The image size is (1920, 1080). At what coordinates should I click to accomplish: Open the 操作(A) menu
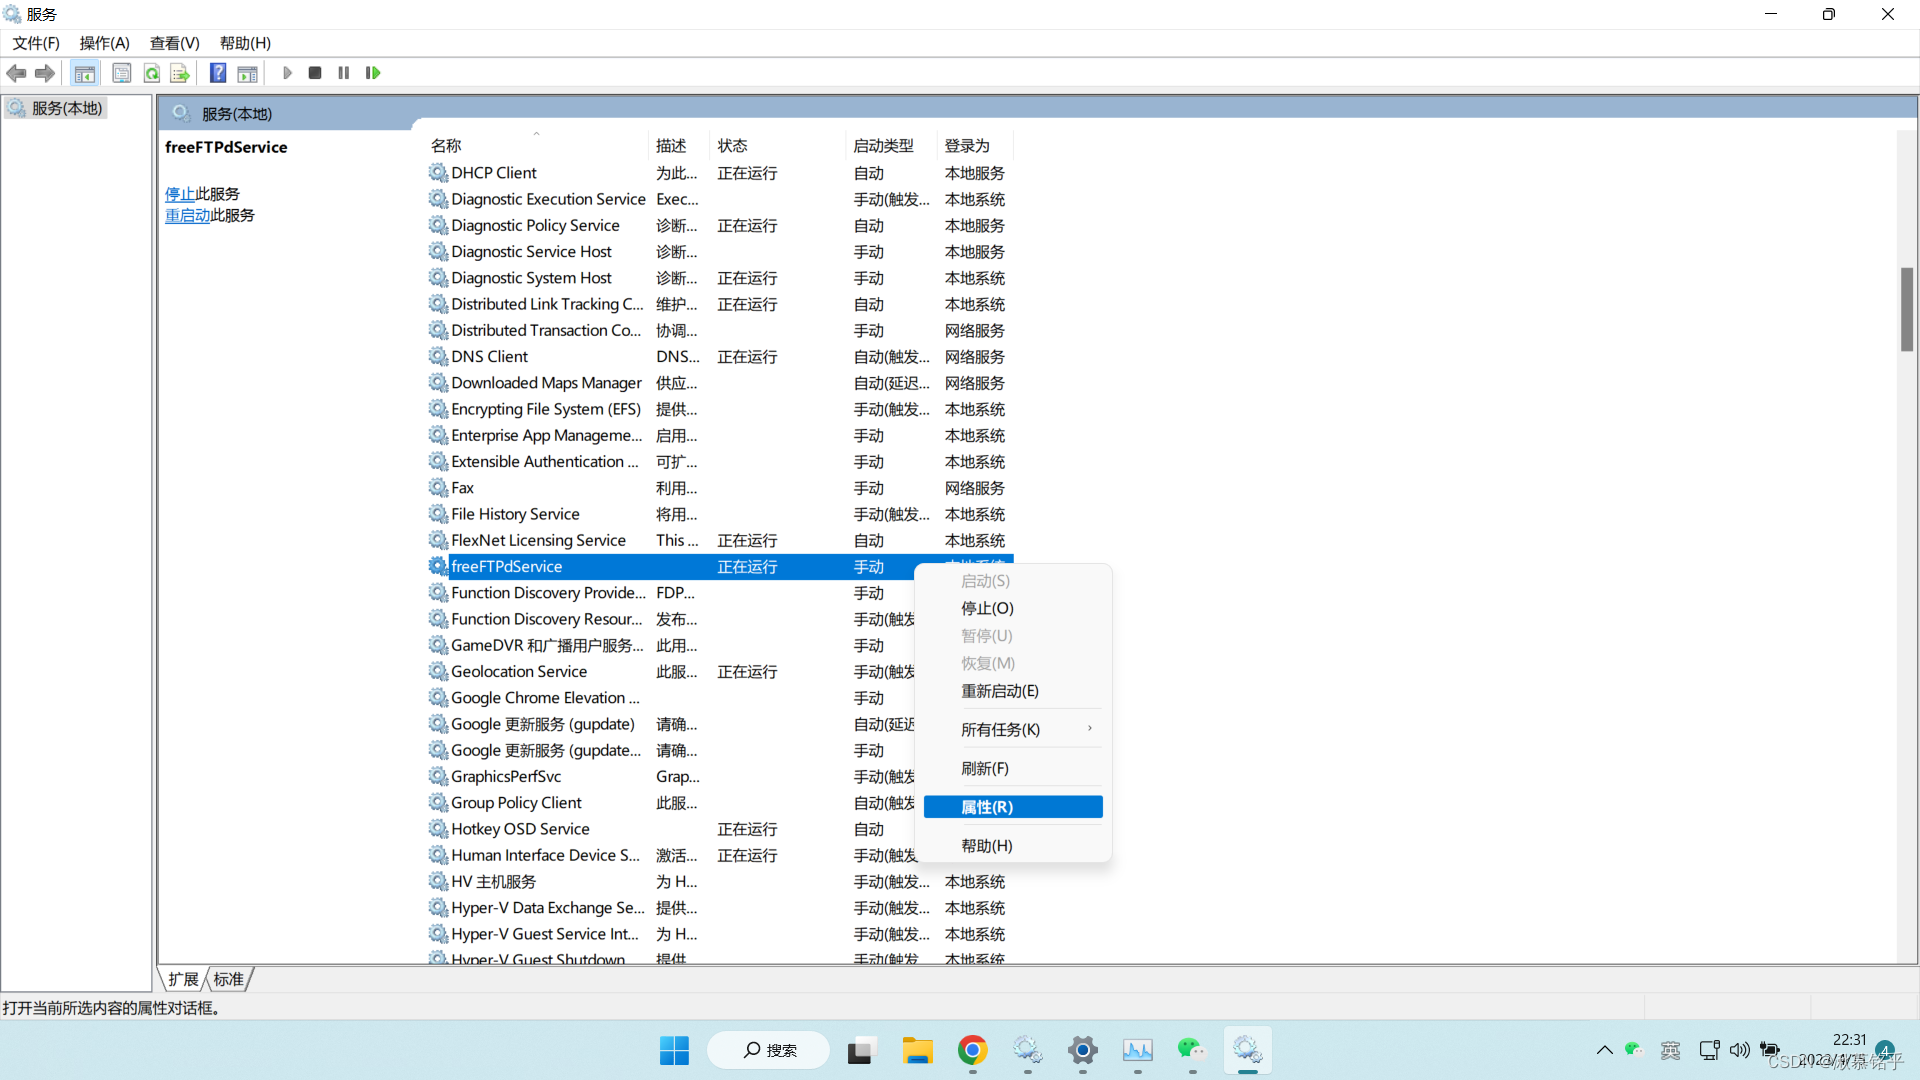coord(104,43)
